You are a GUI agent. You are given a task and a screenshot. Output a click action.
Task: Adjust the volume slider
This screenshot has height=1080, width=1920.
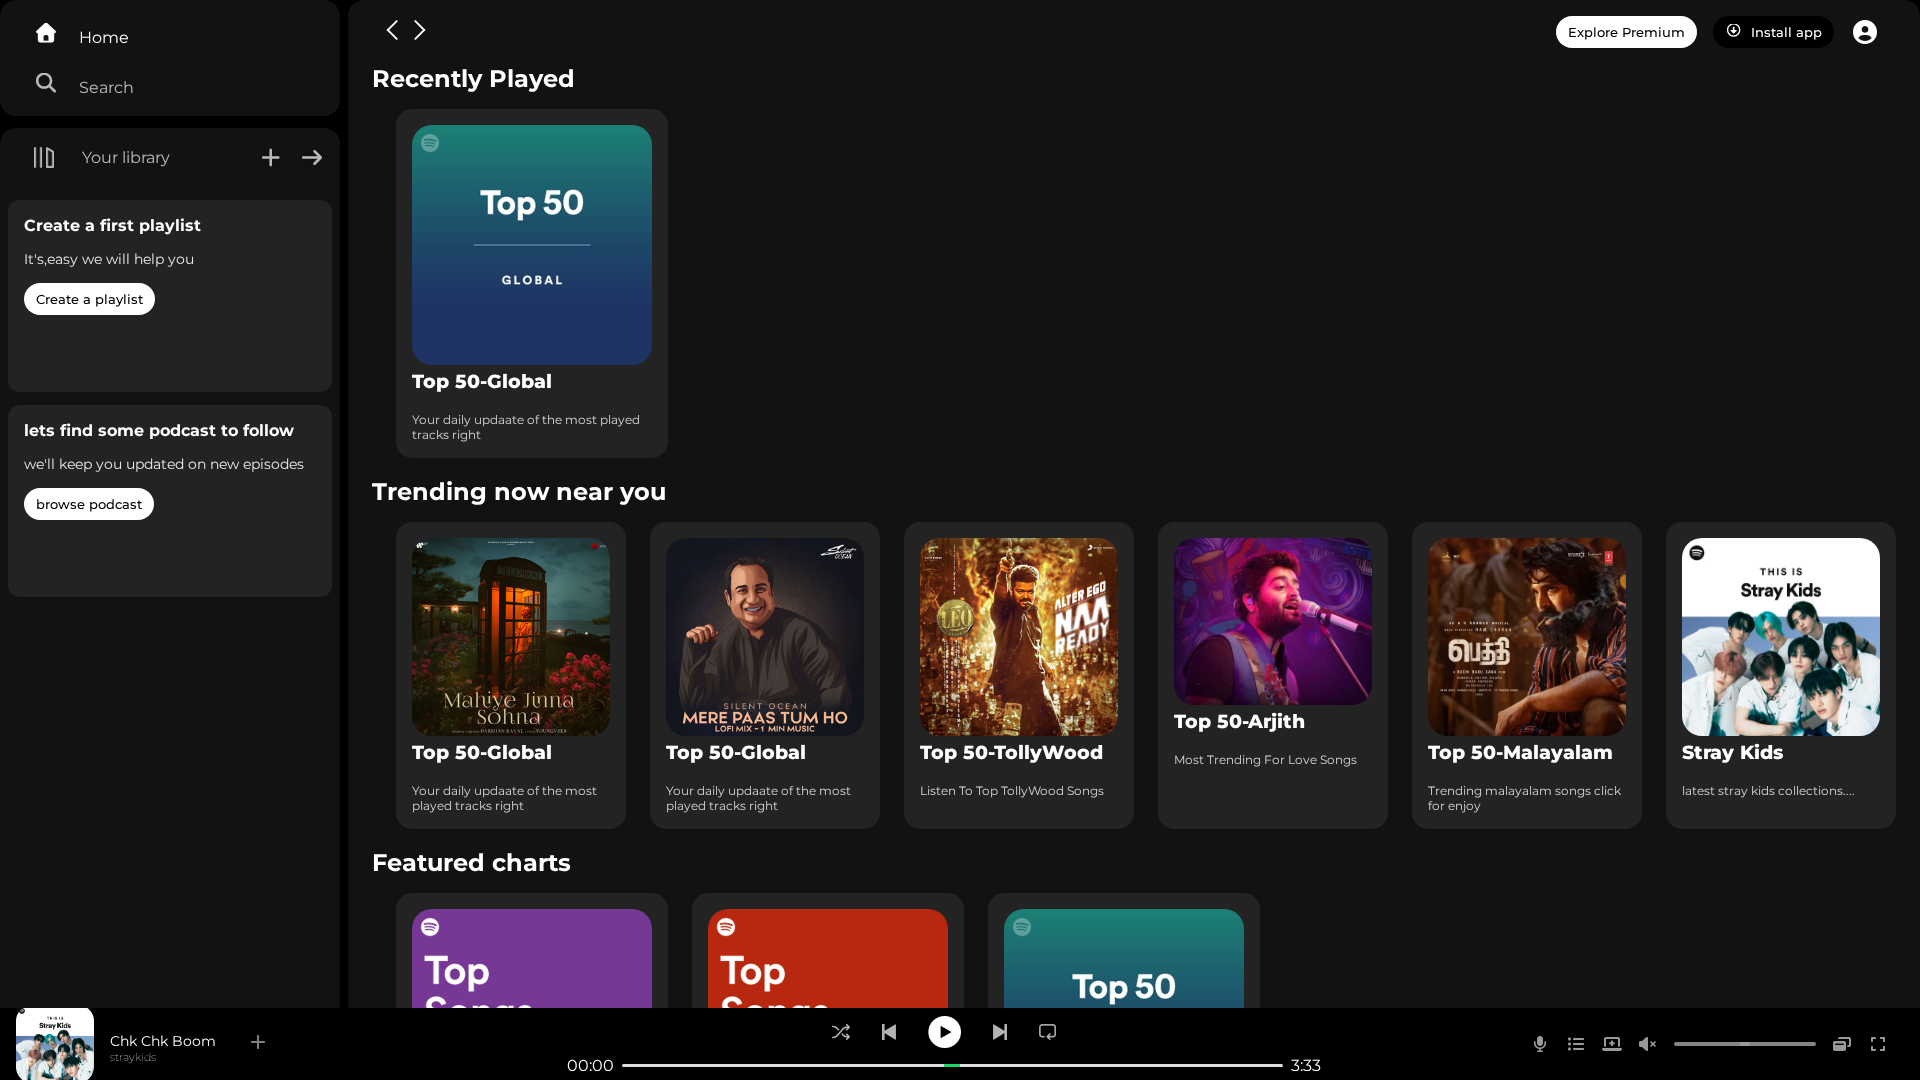pos(1745,1044)
